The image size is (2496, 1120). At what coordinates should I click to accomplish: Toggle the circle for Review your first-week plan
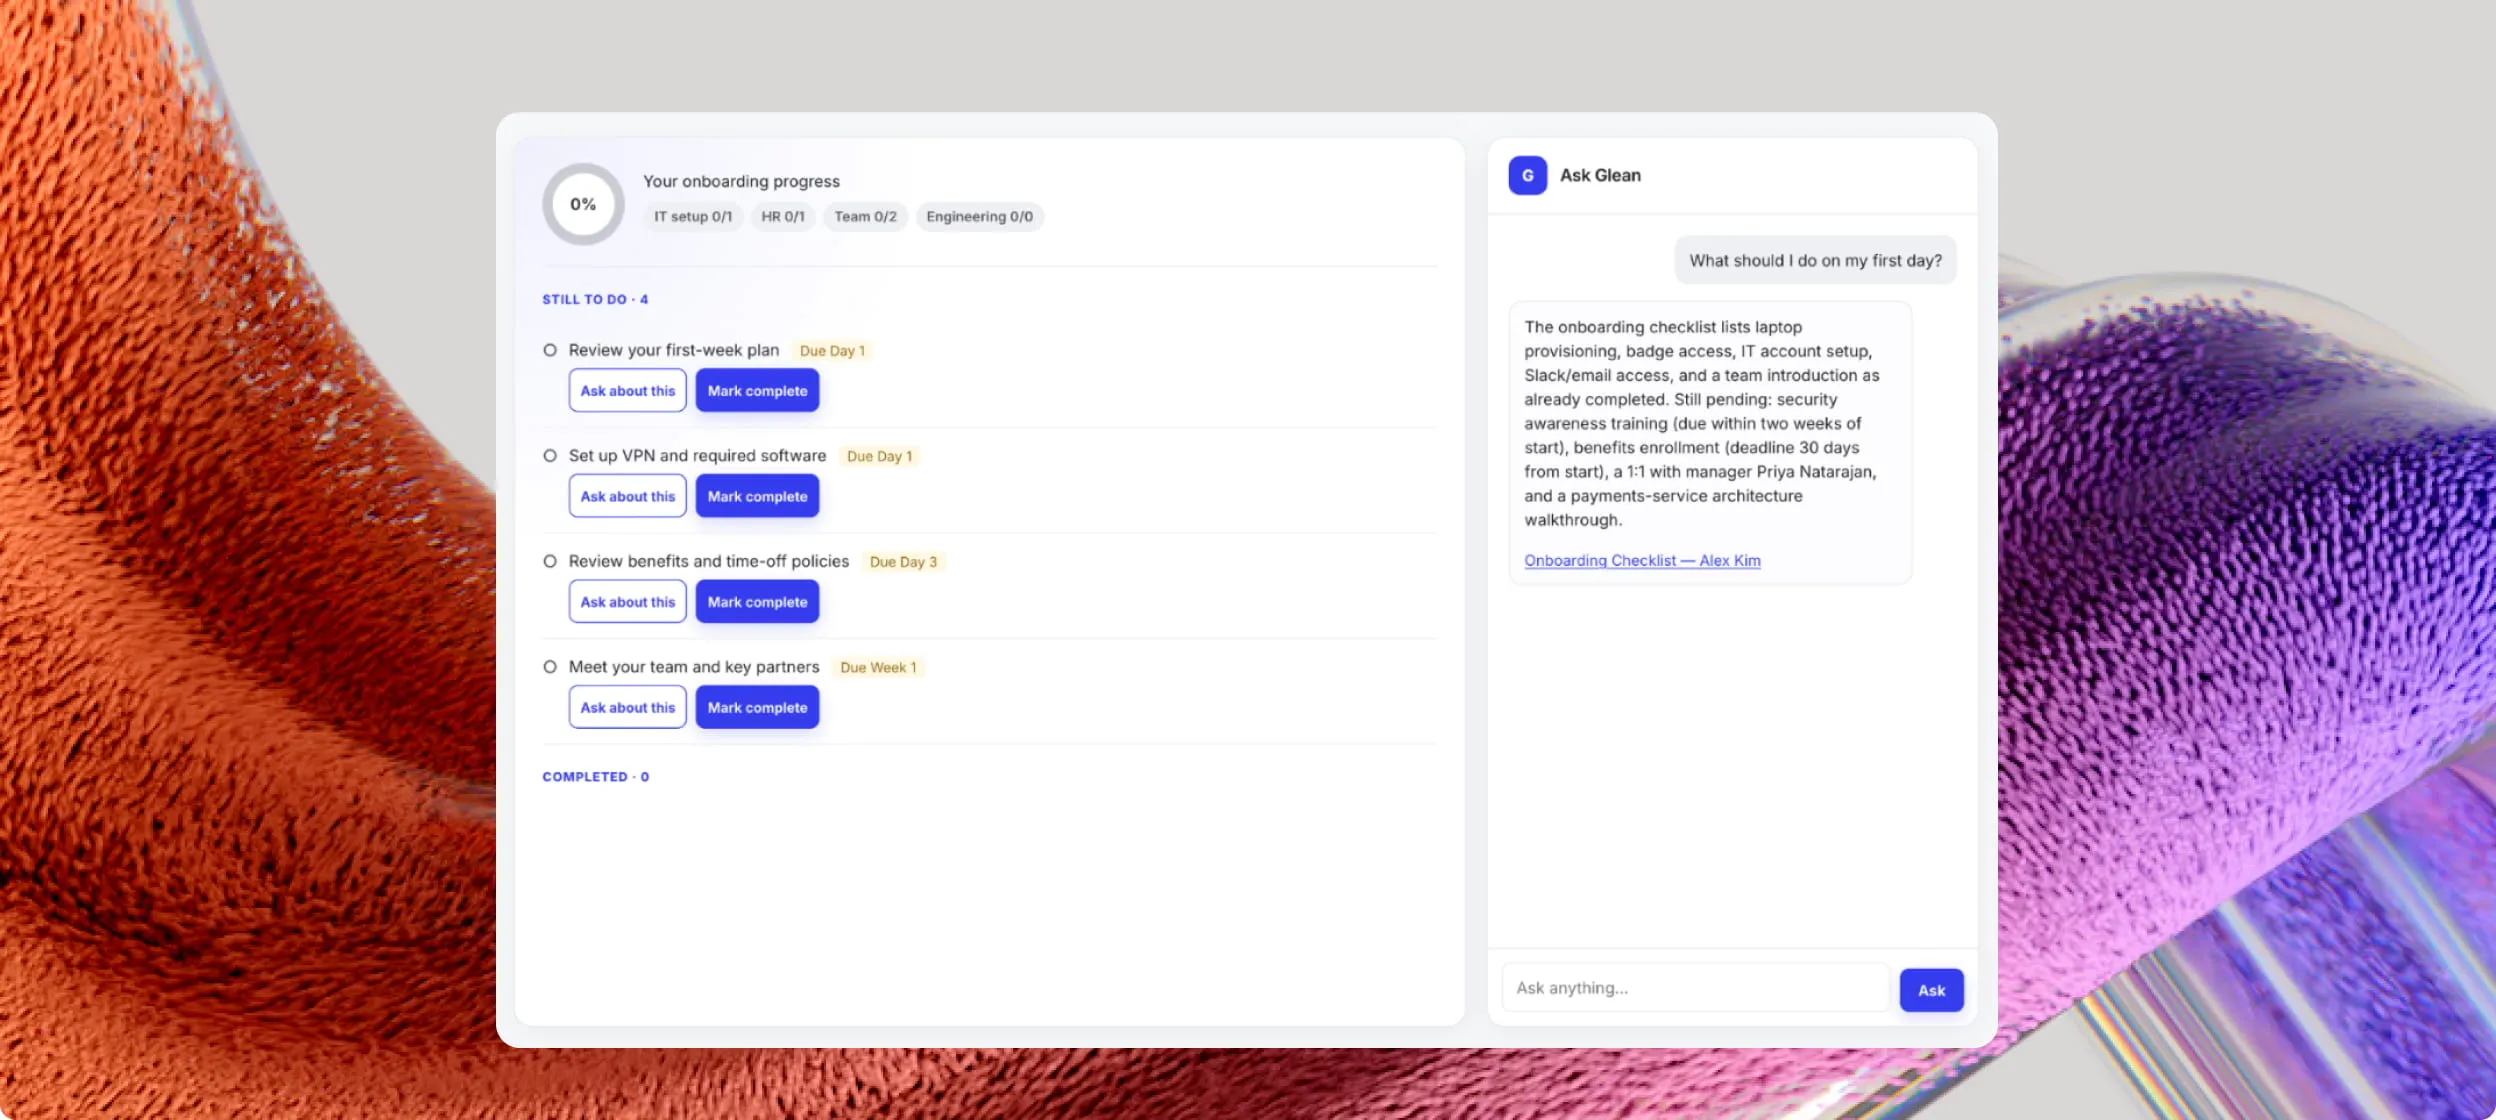[550, 350]
